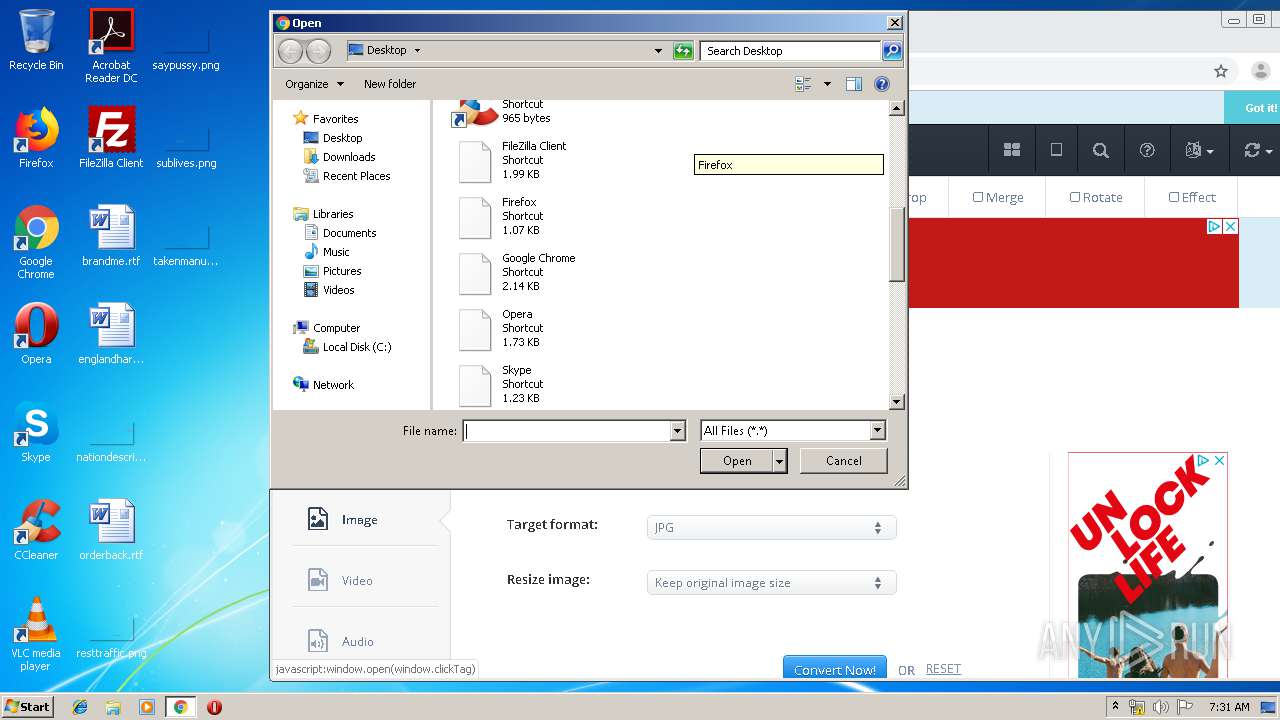Open language dropdown in website toolbar
The image size is (1280, 720).
pos(1199,150)
